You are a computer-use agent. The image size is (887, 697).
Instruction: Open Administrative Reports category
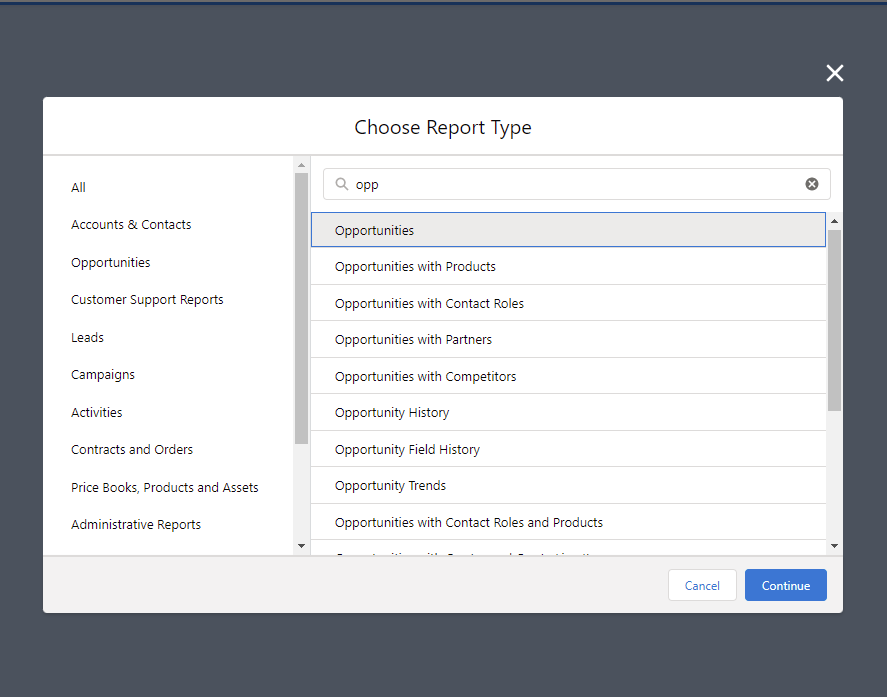[136, 525]
